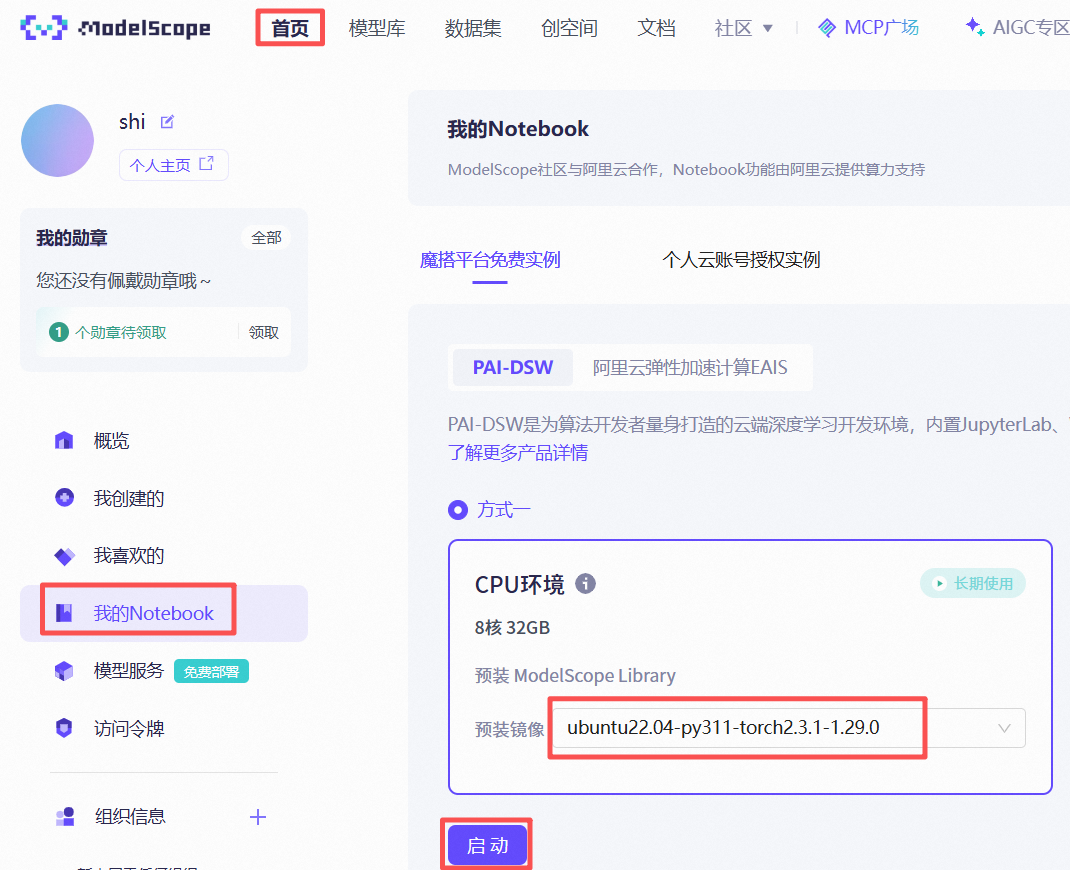Click the 我创建的 plus-circle icon
This screenshot has height=870, width=1070.
tap(64, 498)
